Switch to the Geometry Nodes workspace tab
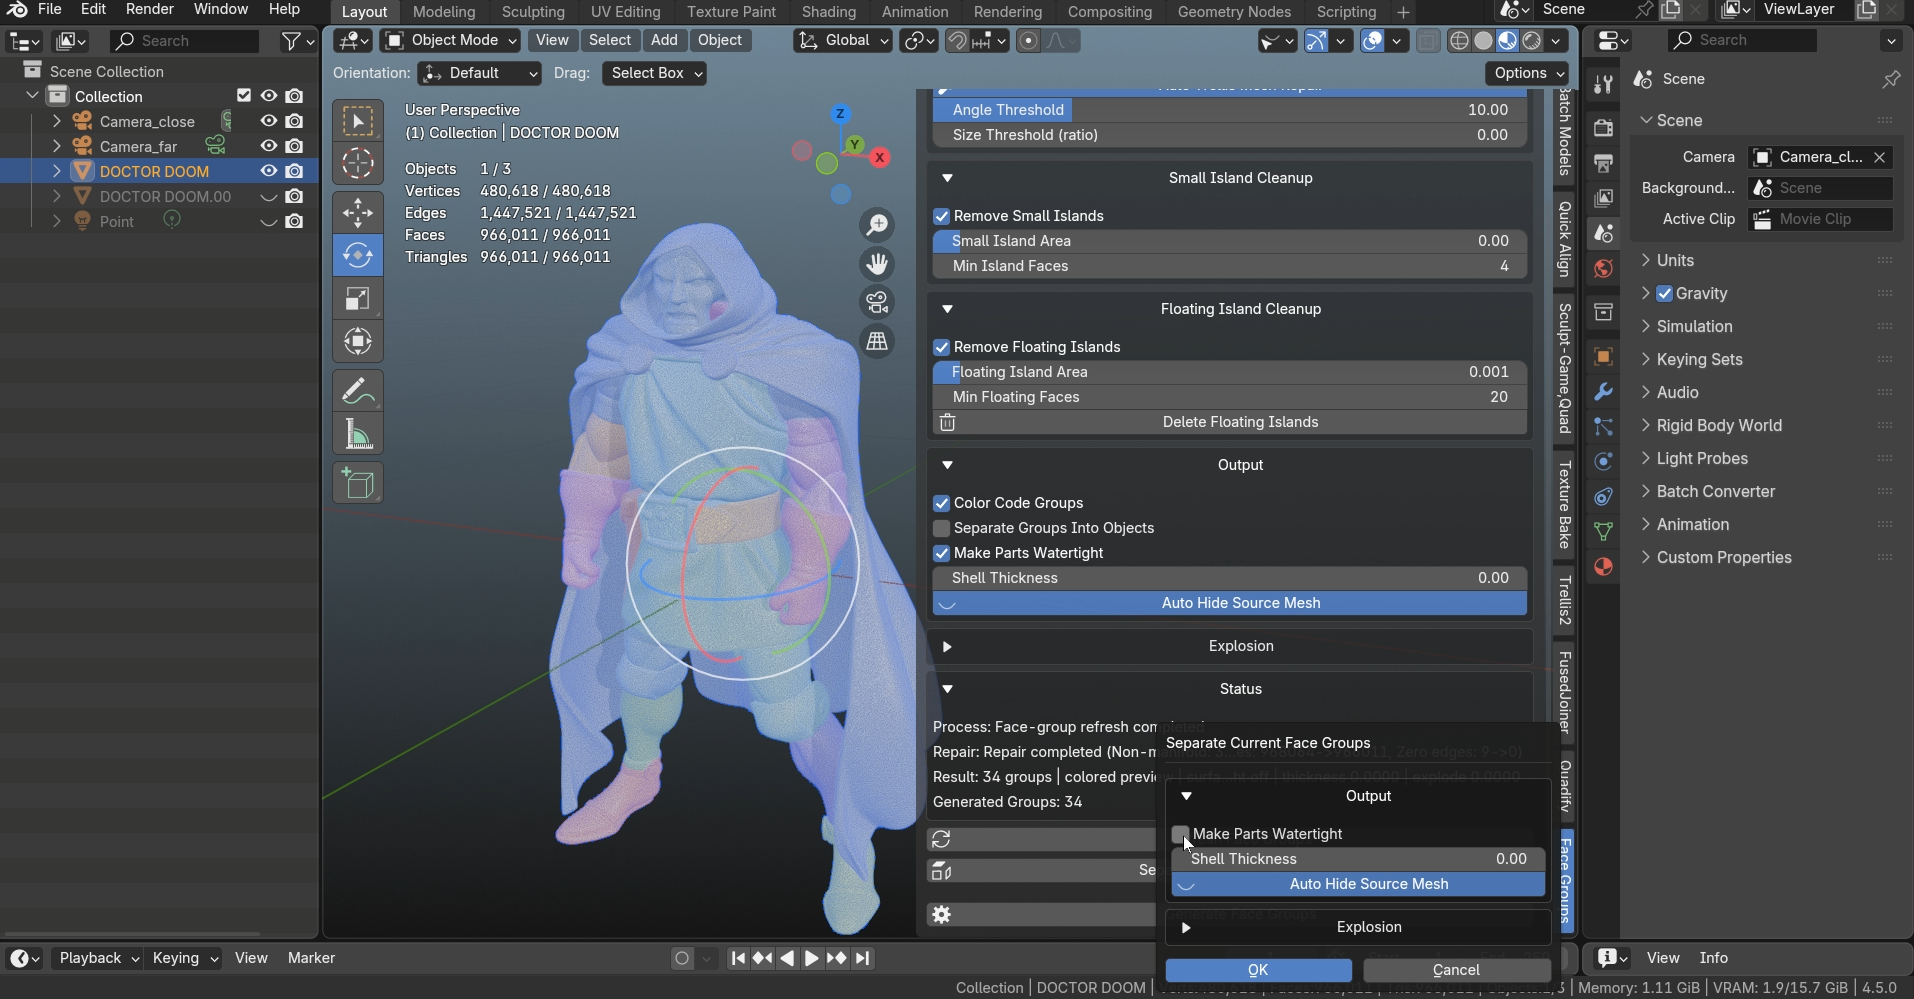This screenshot has height=999, width=1914. tap(1234, 12)
